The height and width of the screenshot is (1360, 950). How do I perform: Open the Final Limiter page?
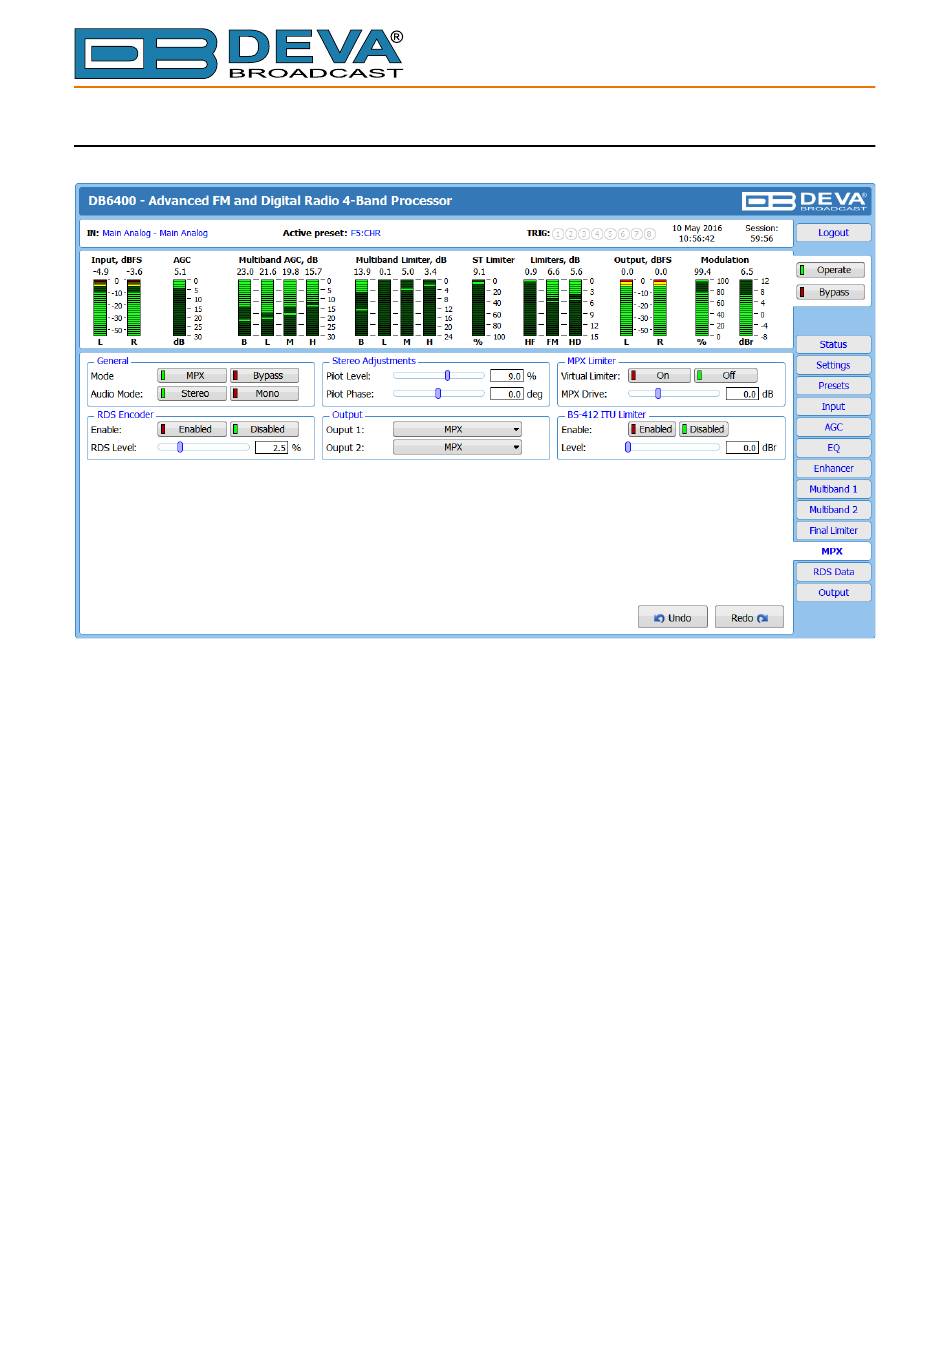(833, 530)
